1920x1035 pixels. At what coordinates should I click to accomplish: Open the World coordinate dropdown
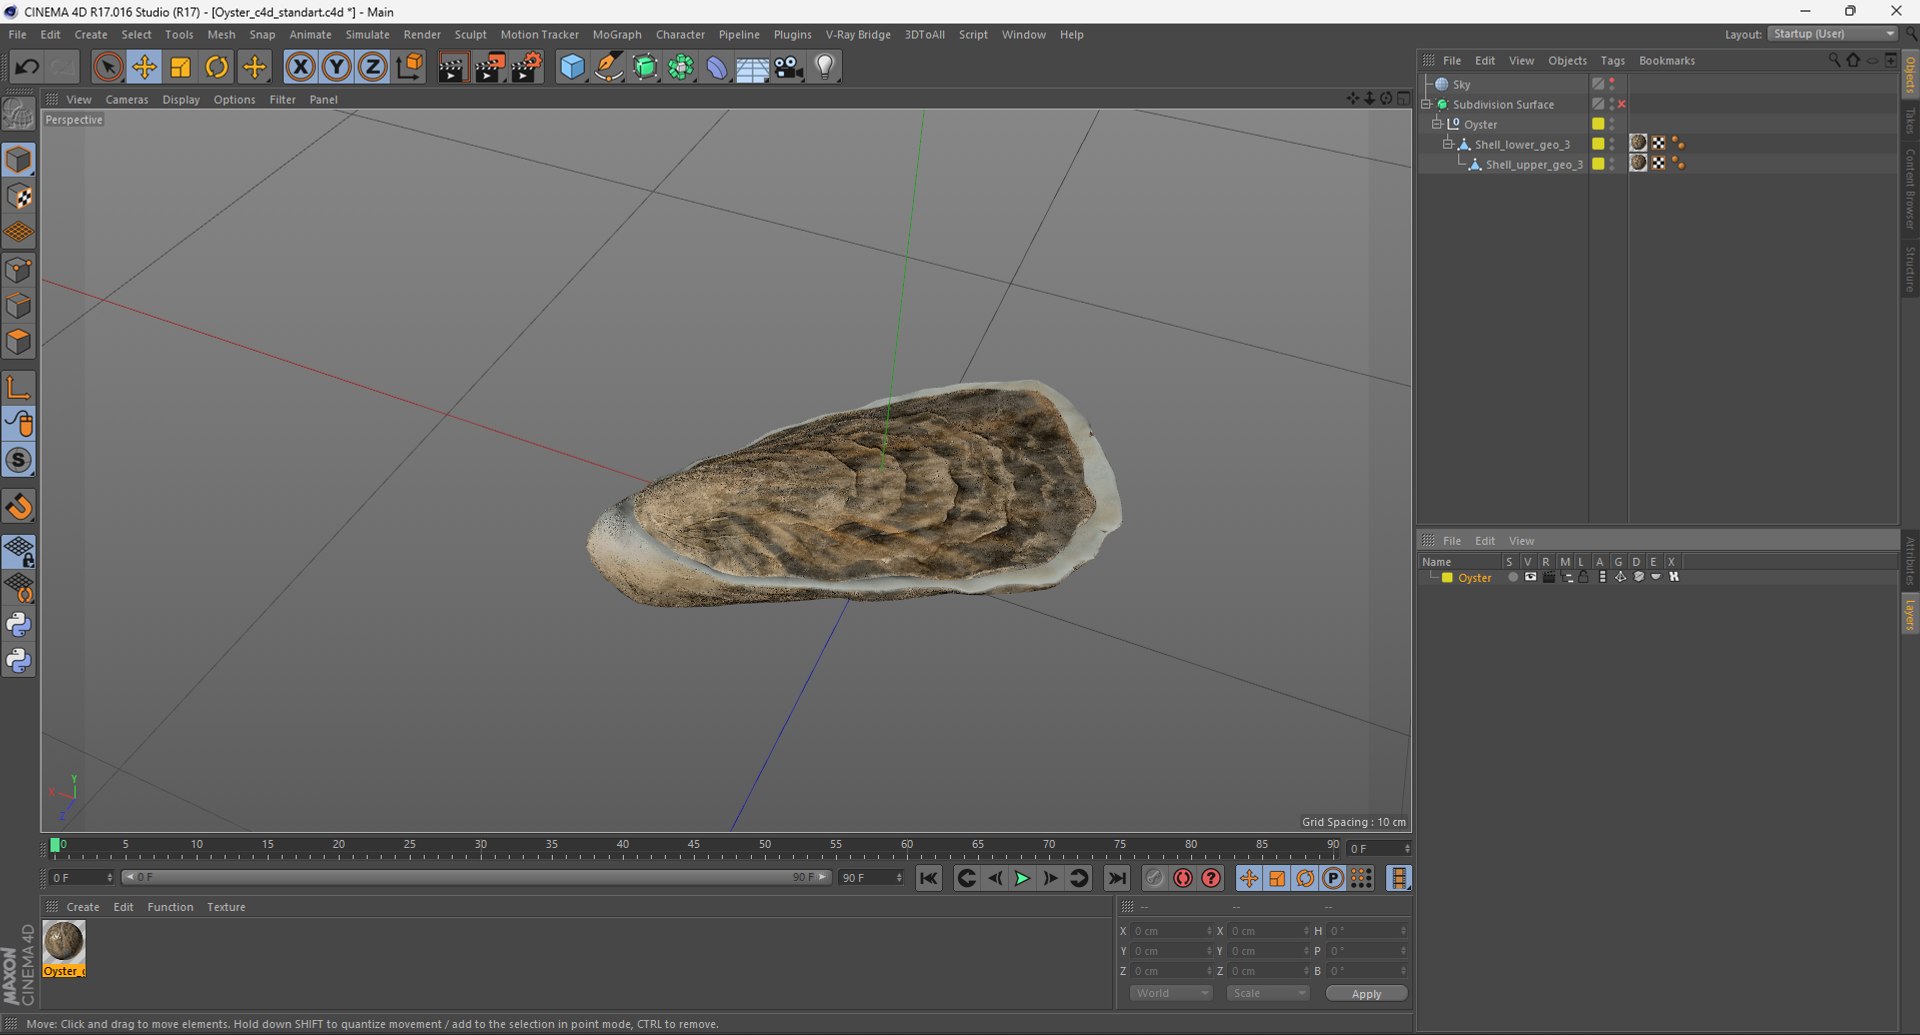click(1171, 993)
